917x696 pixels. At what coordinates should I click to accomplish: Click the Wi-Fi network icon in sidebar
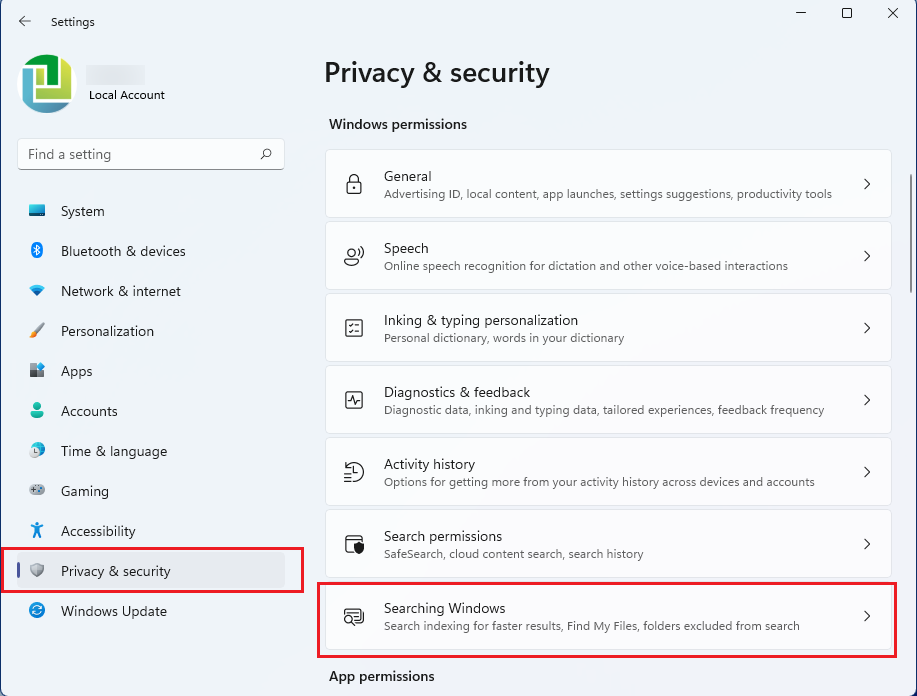click(x=37, y=291)
